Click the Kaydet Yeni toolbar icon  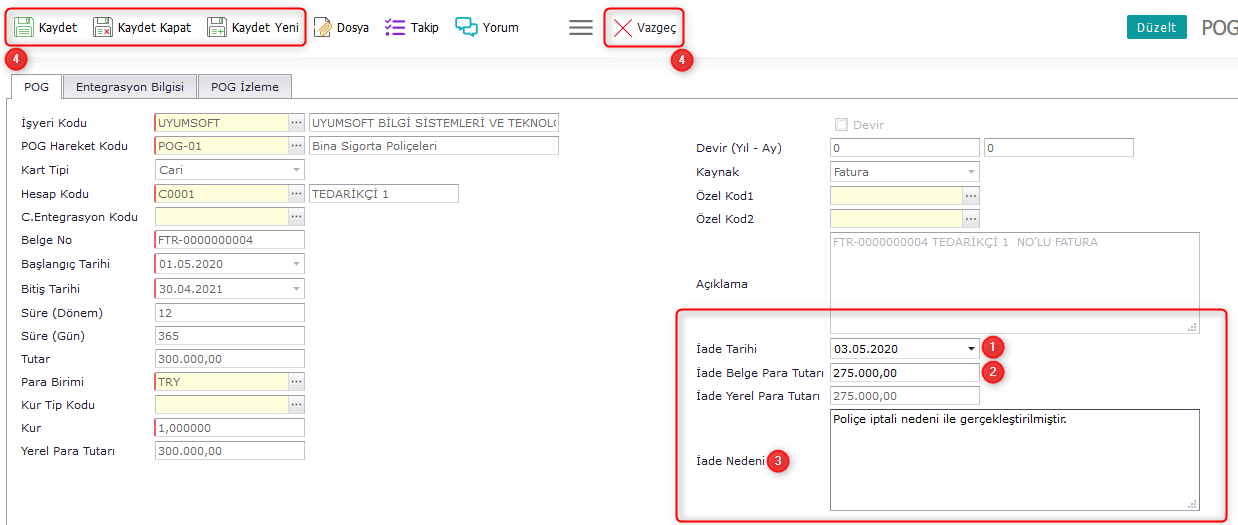click(x=217, y=28)
